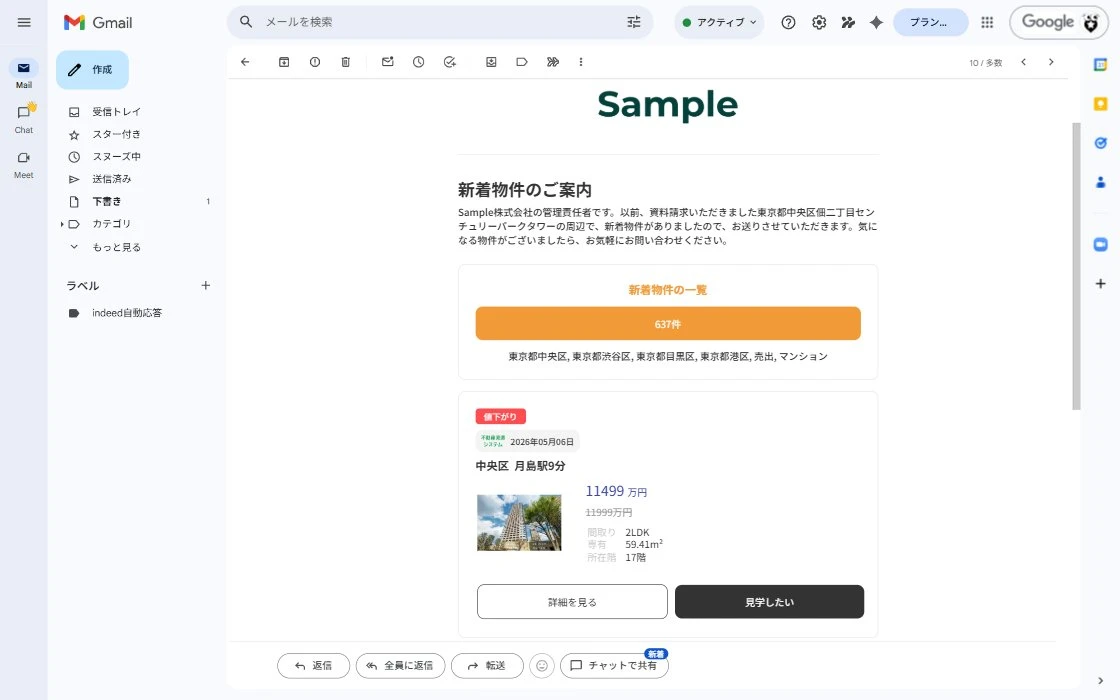Open the プラン plan upgrade button
Viewport: 1120px width, 700px height.
930,22
